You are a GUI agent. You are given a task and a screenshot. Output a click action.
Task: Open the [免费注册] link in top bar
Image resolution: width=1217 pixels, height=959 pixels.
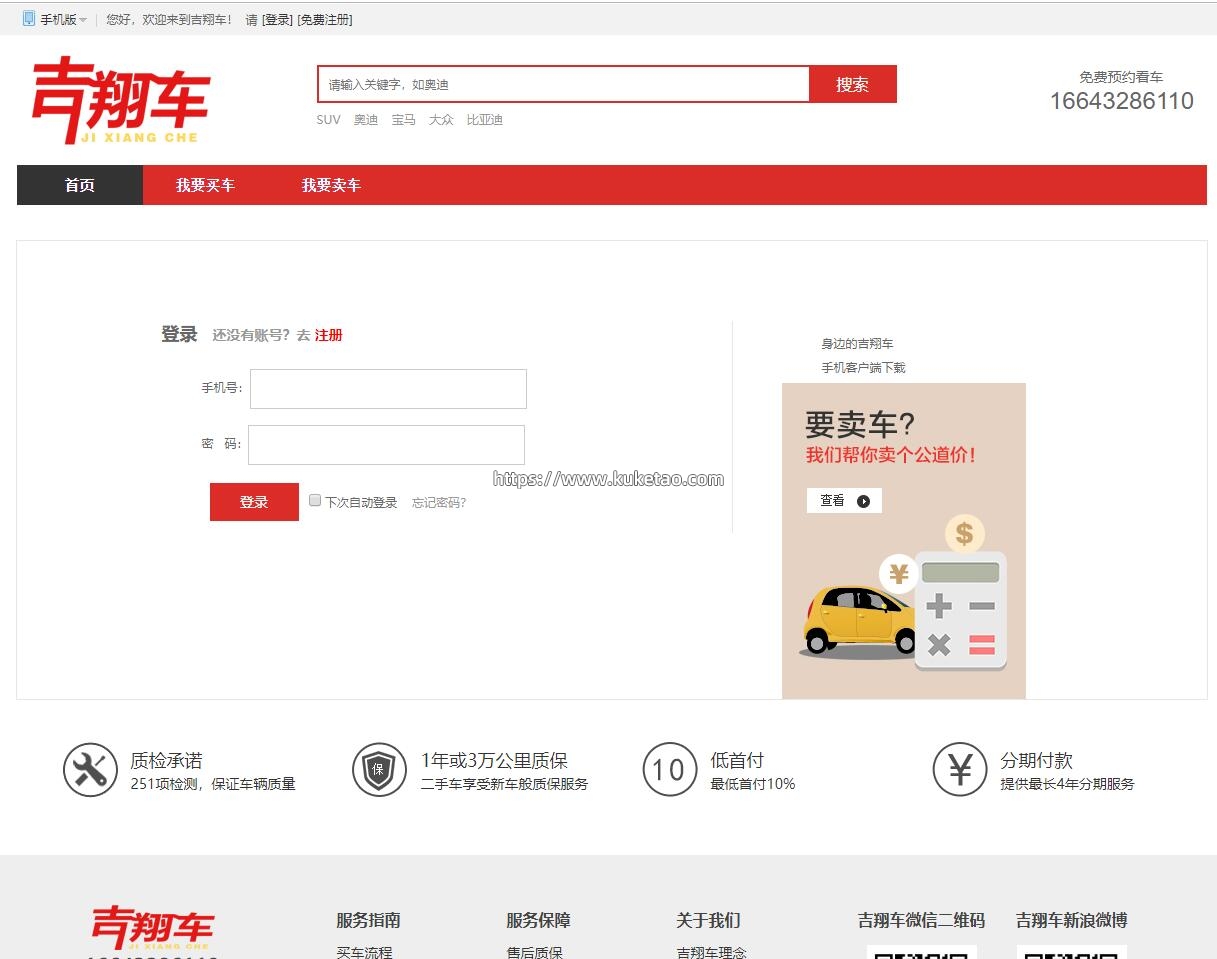325,20
